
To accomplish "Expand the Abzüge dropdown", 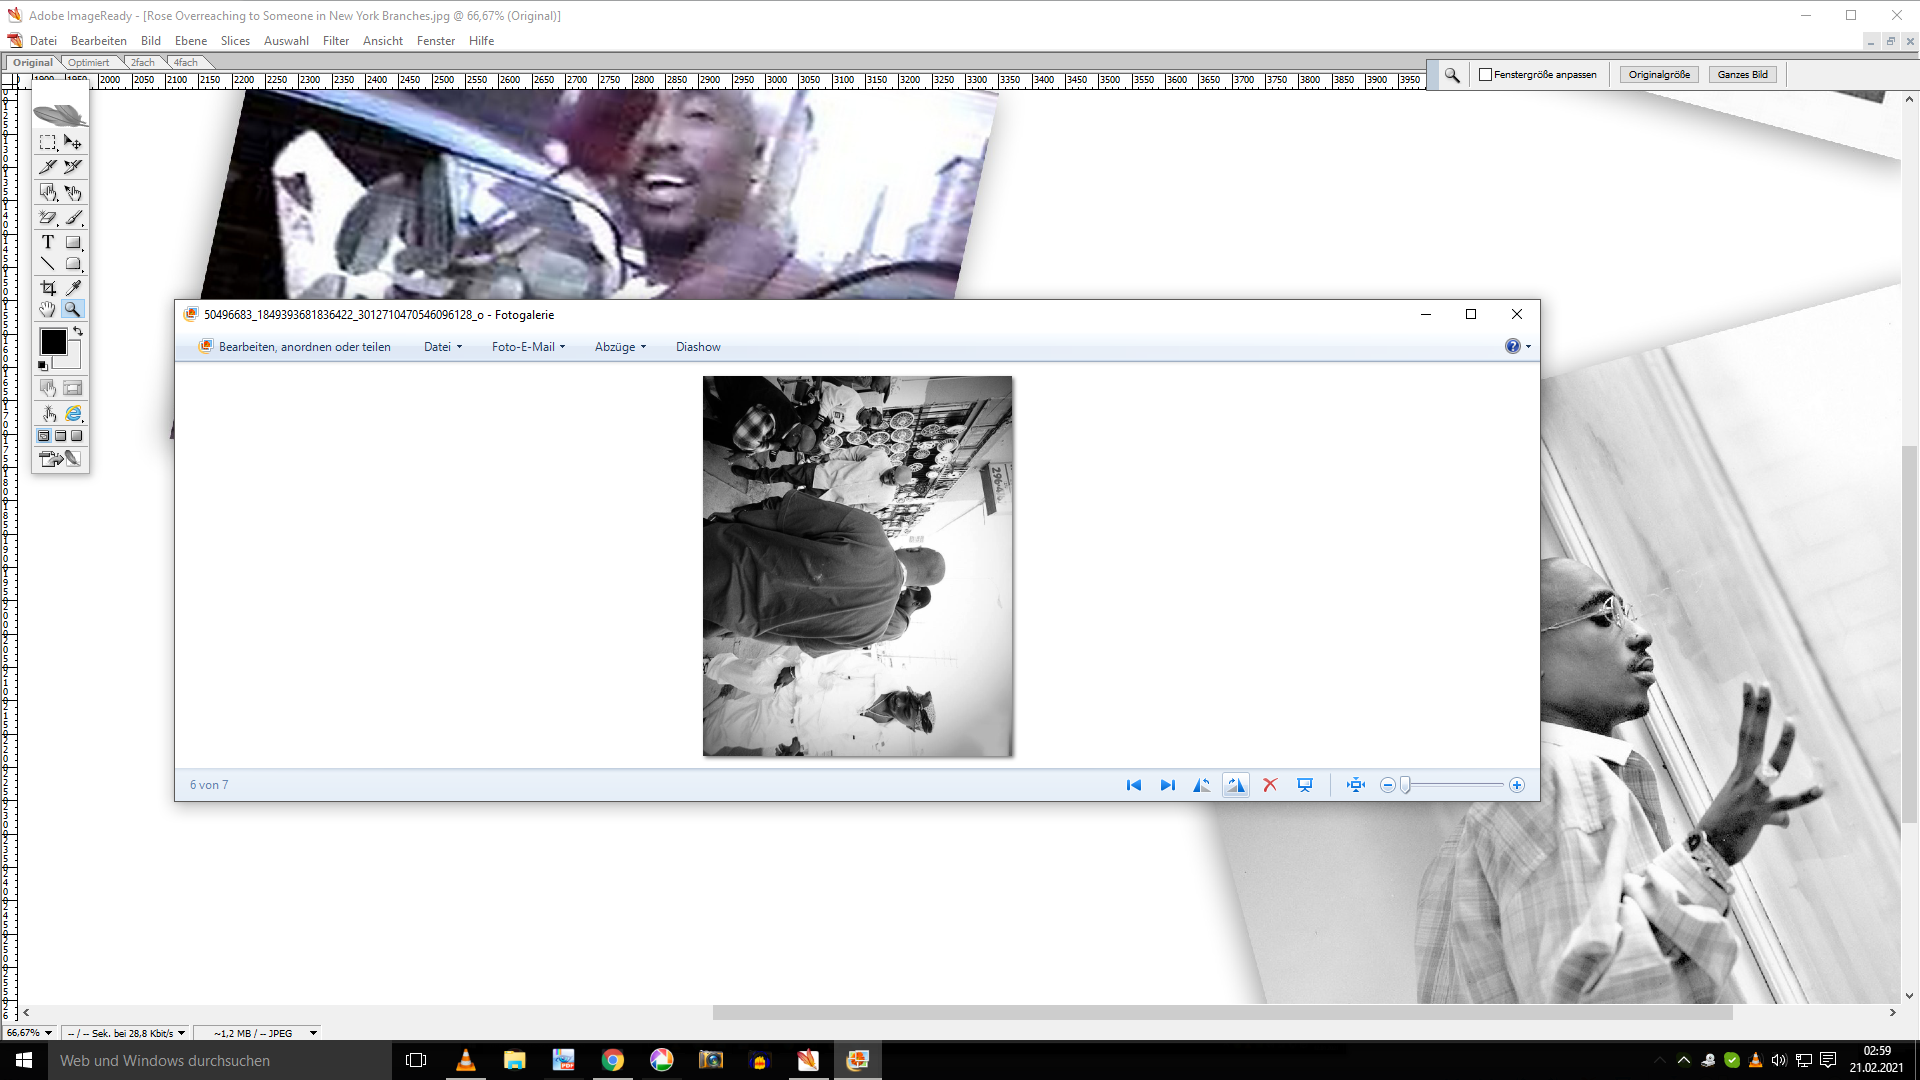I will point(620,347).
